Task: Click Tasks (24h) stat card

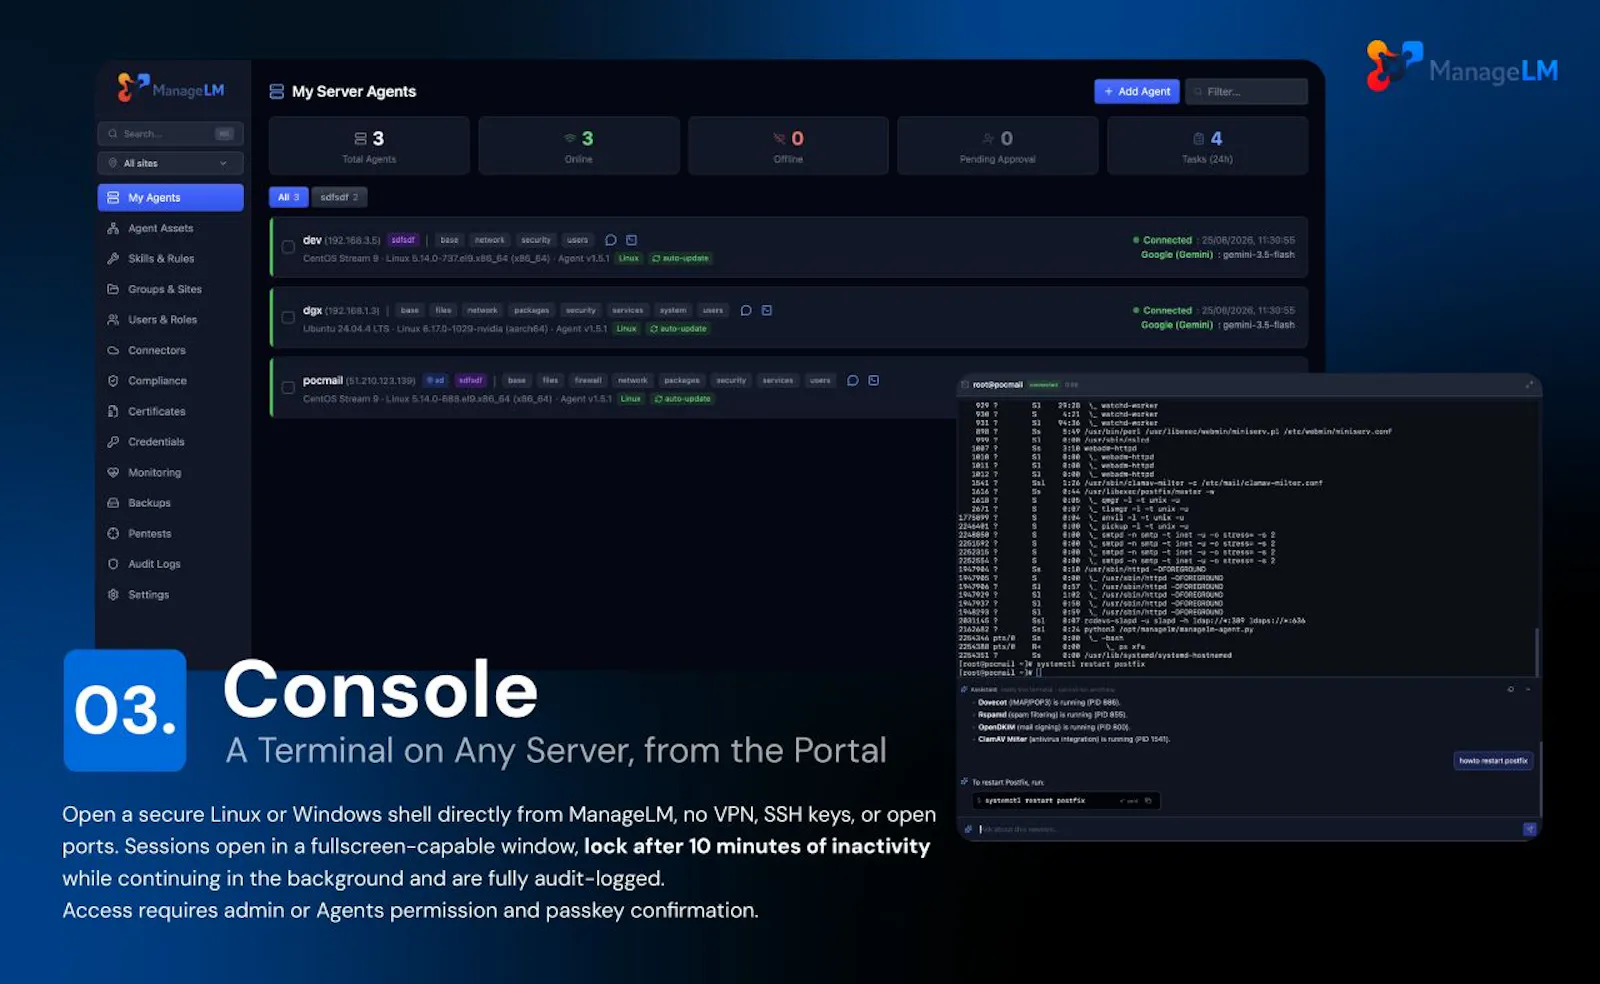Action: click(1207, 146)
